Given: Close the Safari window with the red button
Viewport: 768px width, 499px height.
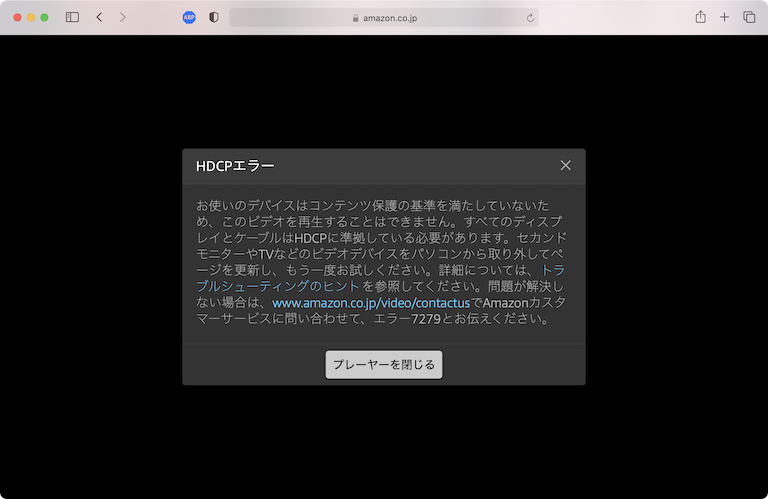Looking at the screenshot, I should 18,18.
